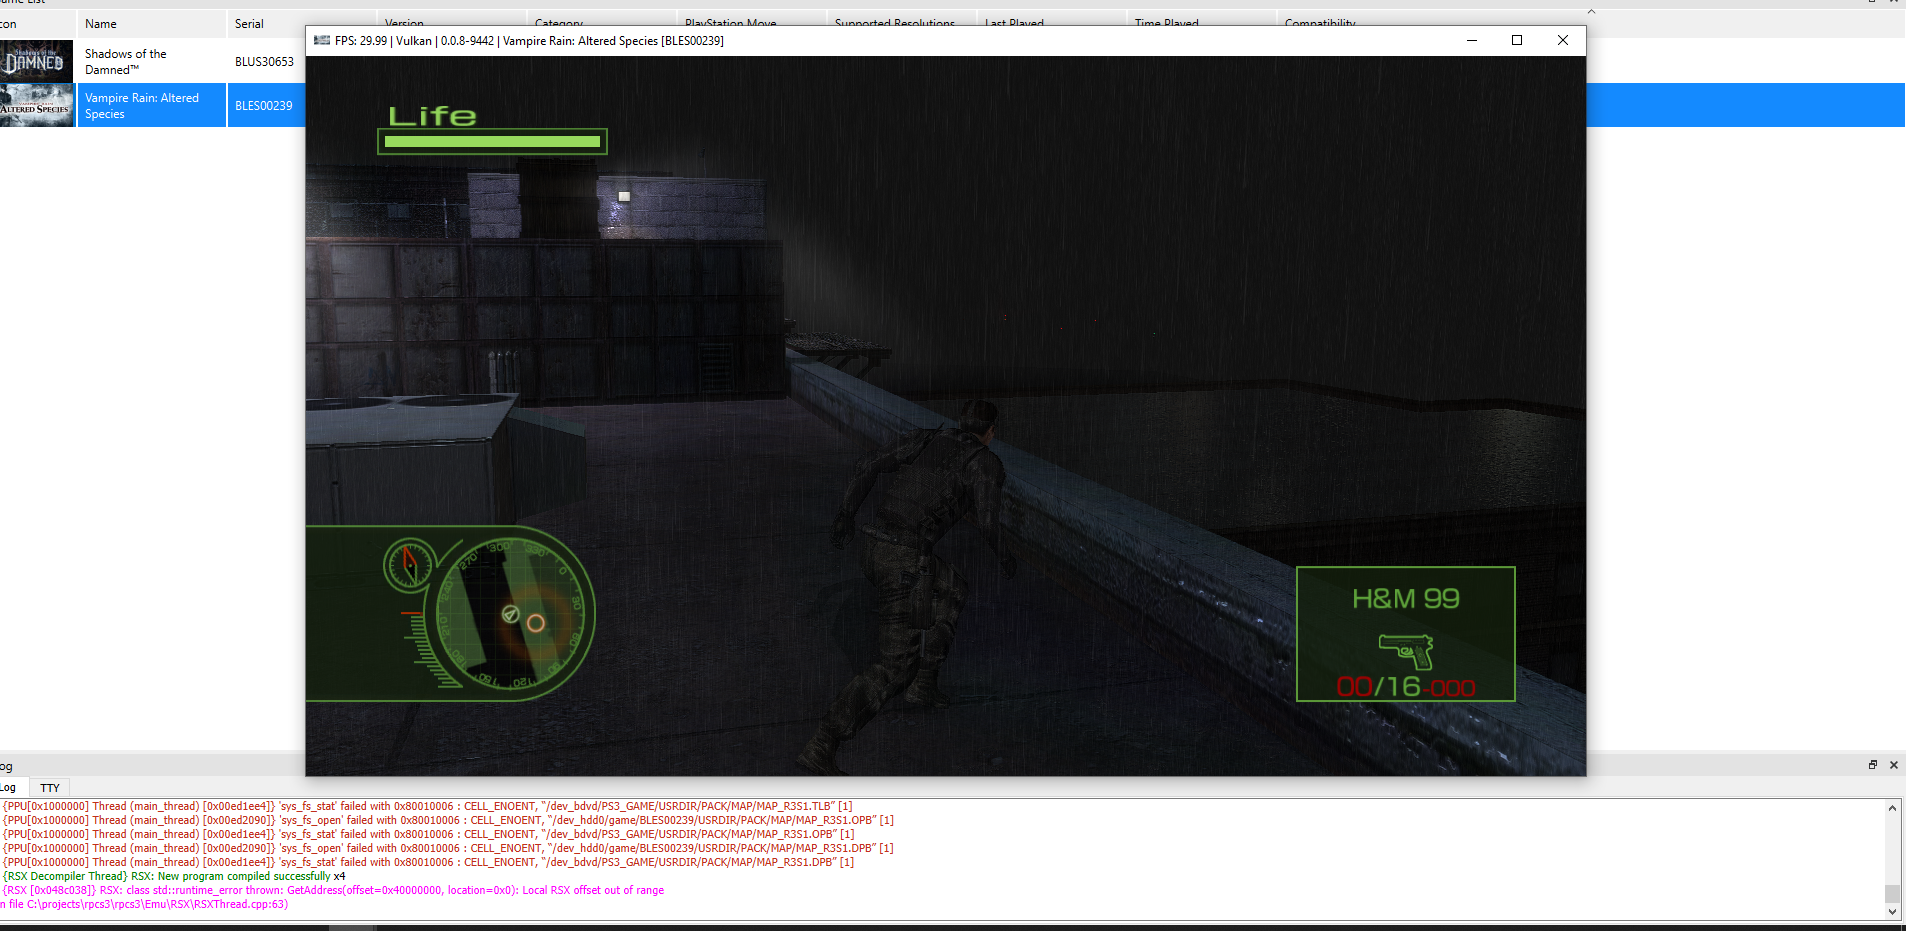Switch to the TTY tab

click(50, 788)
